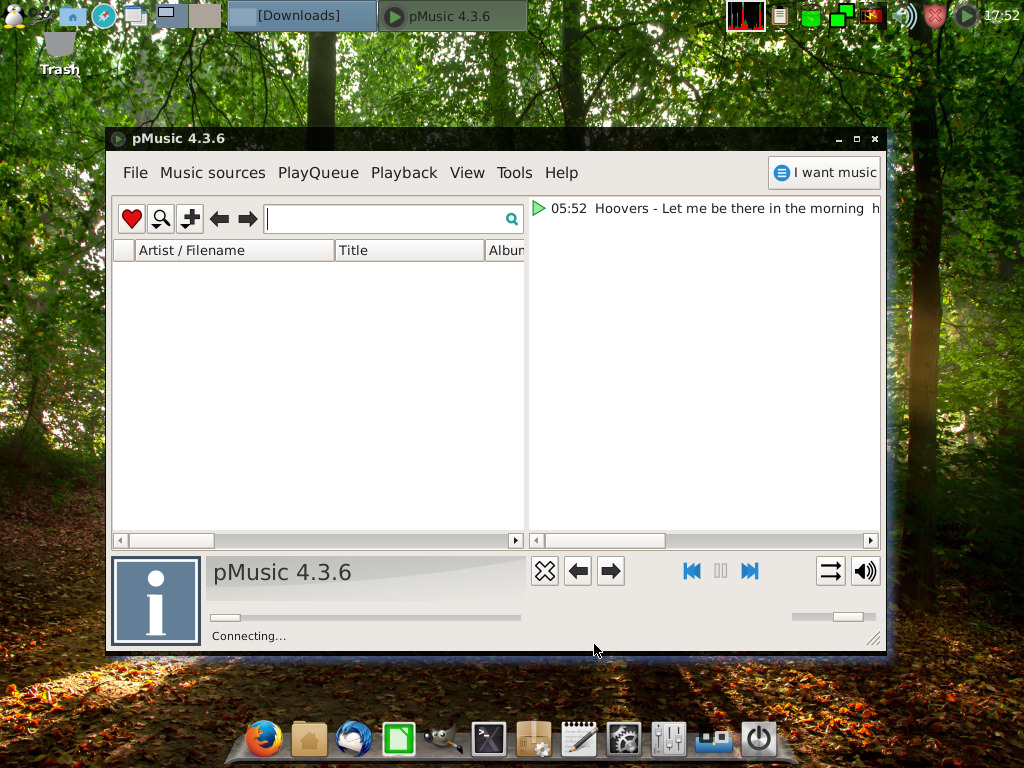Viewport: 1024px width, 768px height.
Task: Toggle continuous play with the arrows icon
Action: (x=830, y=571)
